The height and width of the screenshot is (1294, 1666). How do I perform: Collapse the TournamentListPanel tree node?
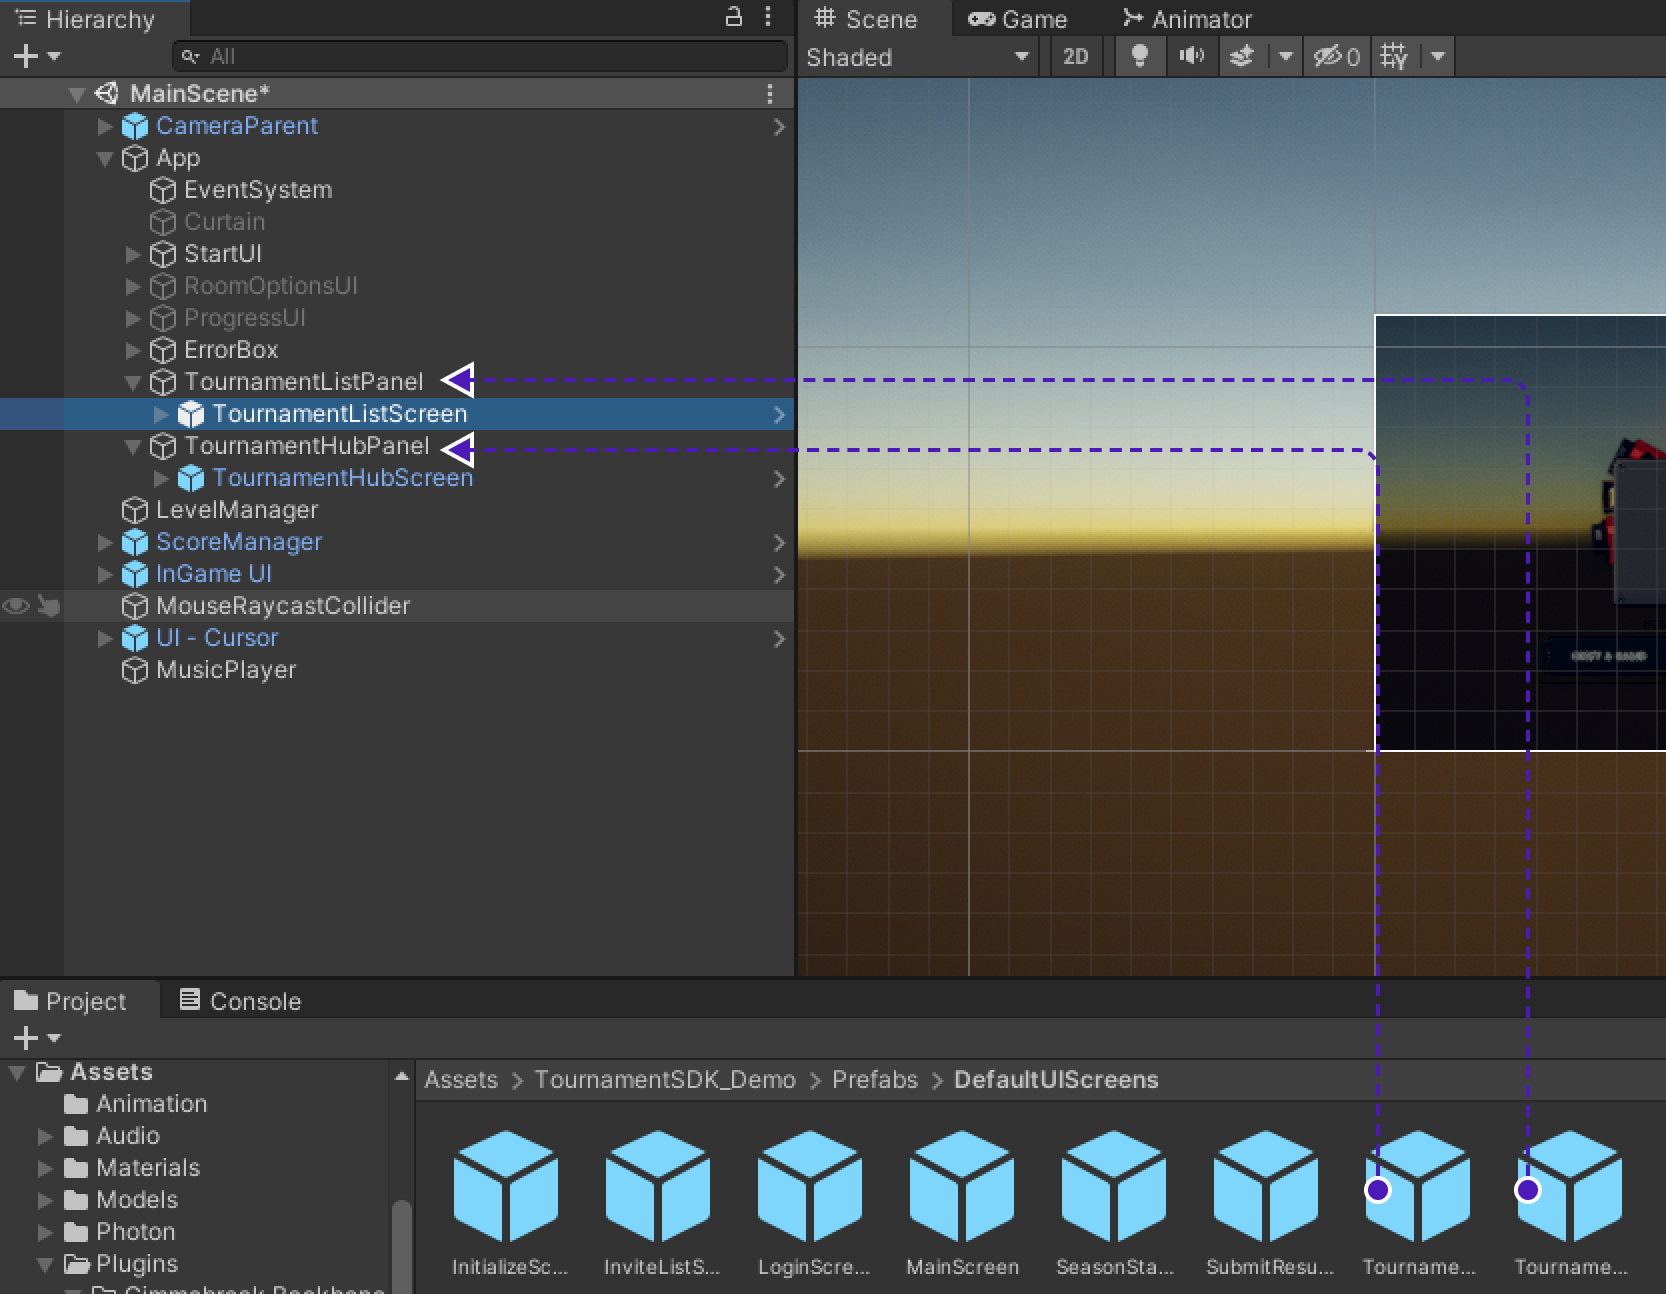click(132, 382)
